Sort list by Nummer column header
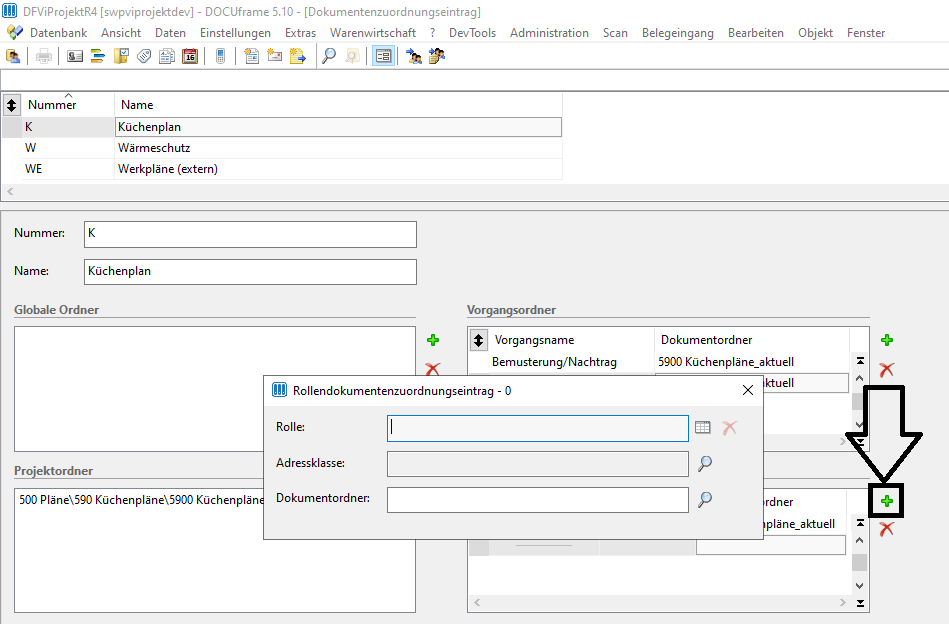 (x=67, y=105)
